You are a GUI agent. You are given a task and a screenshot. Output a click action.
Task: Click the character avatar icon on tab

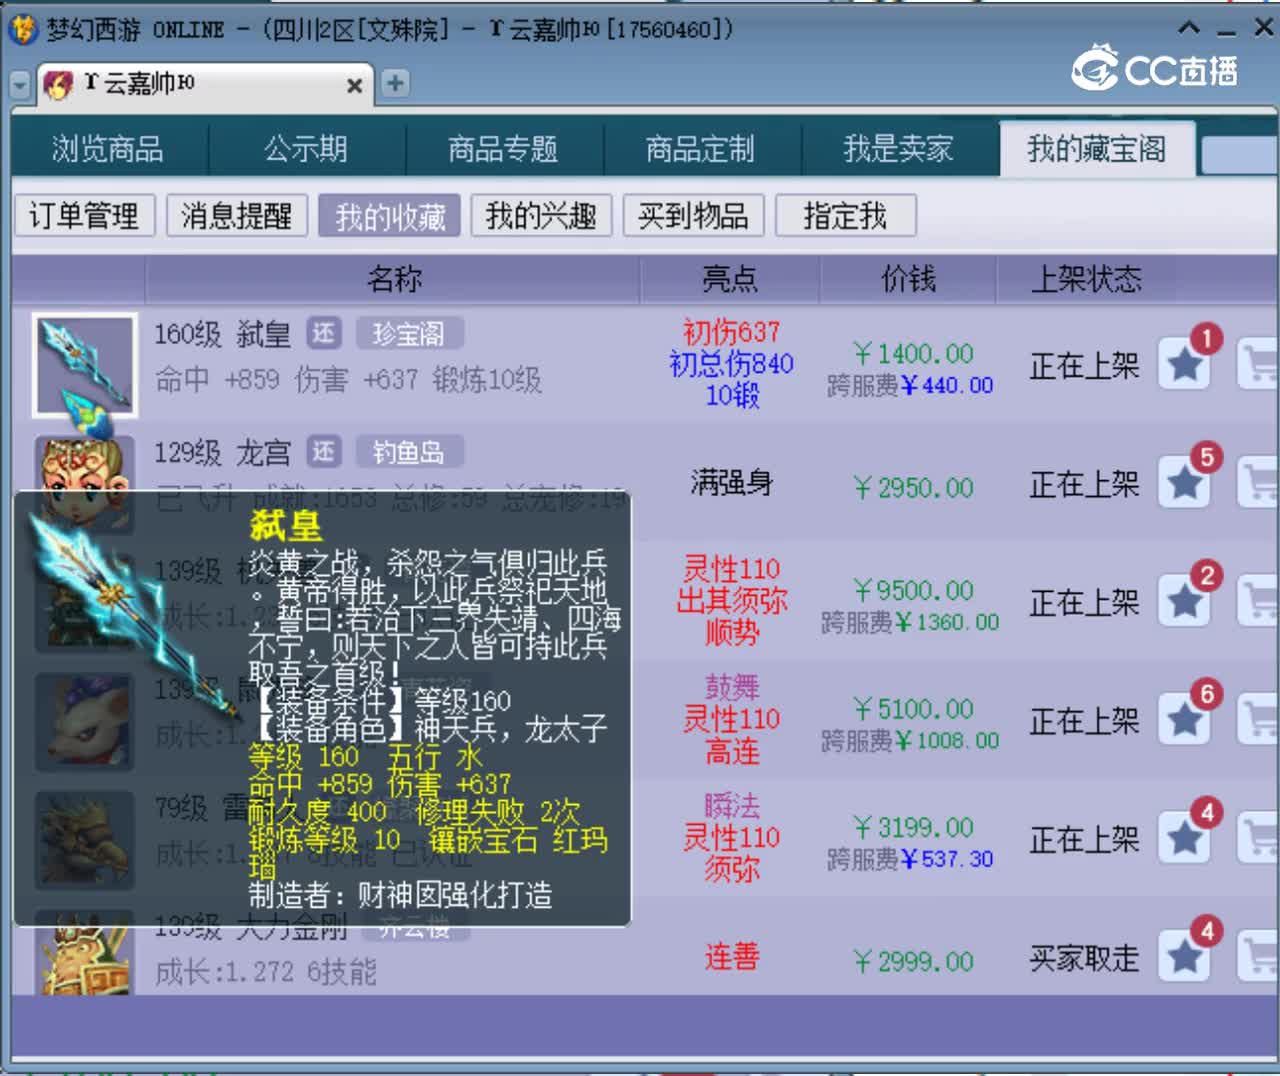[x=59, y=85]
